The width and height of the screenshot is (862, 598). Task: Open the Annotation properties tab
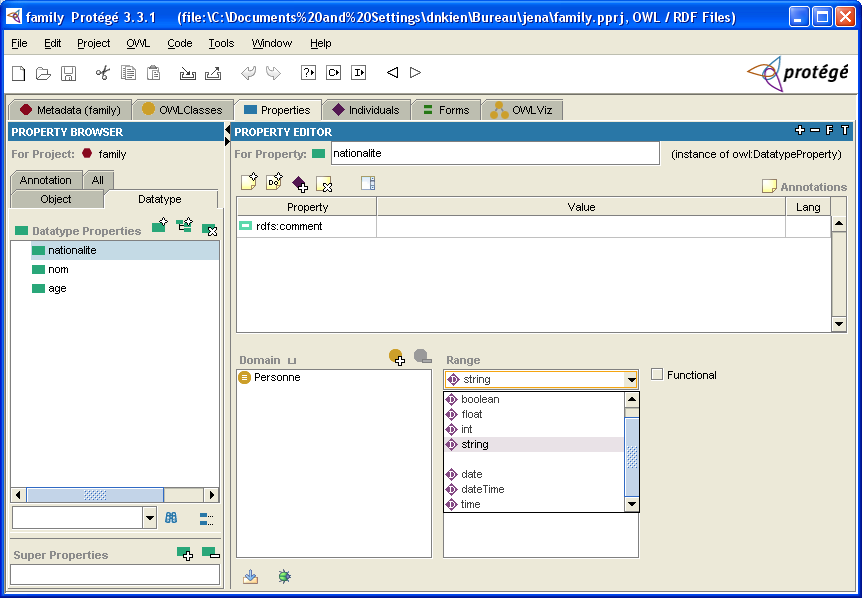pyautogui.click(x=46, y=180)
